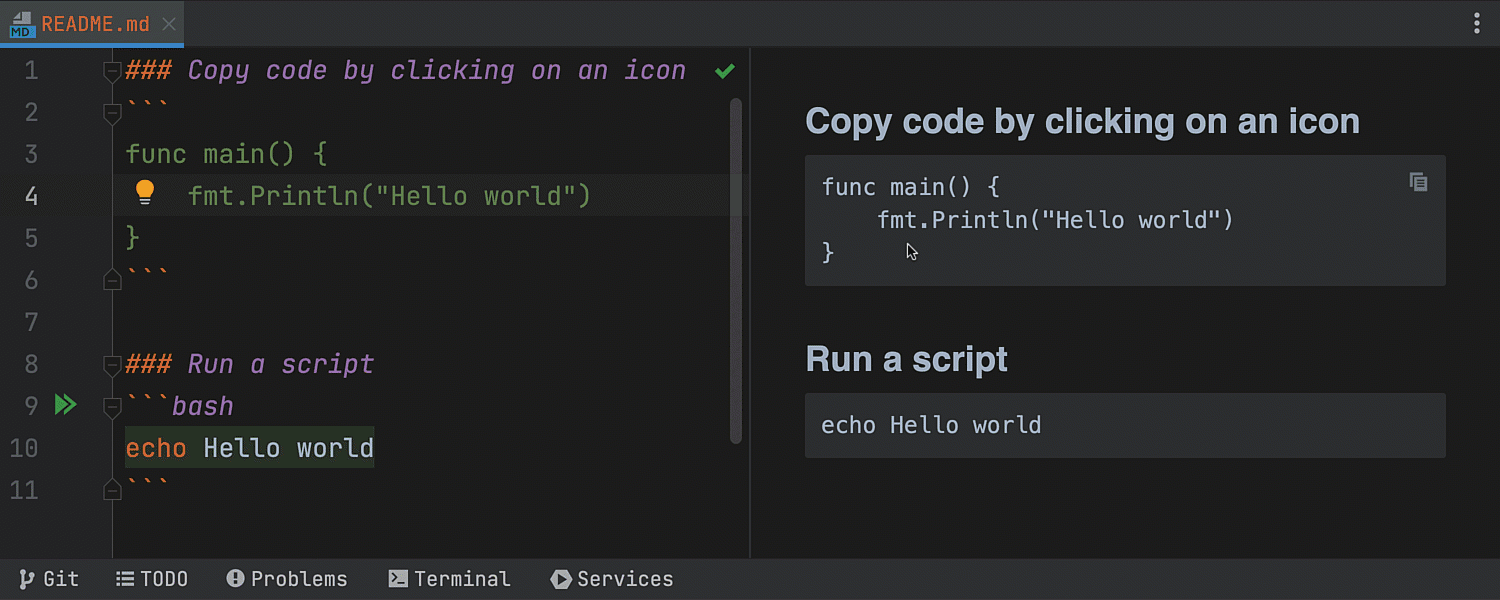Click the fmt.Println line in the preview
1500x600 pixels.
tap(1056, 220)
